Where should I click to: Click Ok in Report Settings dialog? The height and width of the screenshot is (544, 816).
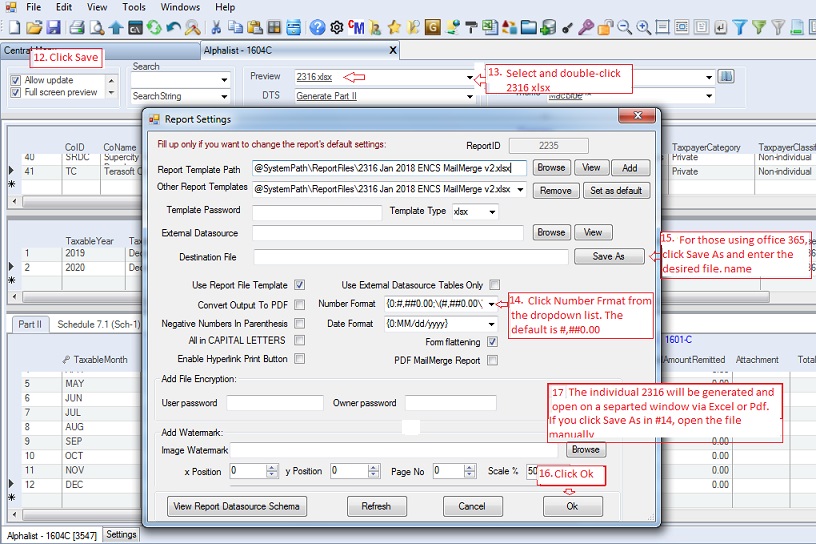pyautogui.click(x=572, y=506)
